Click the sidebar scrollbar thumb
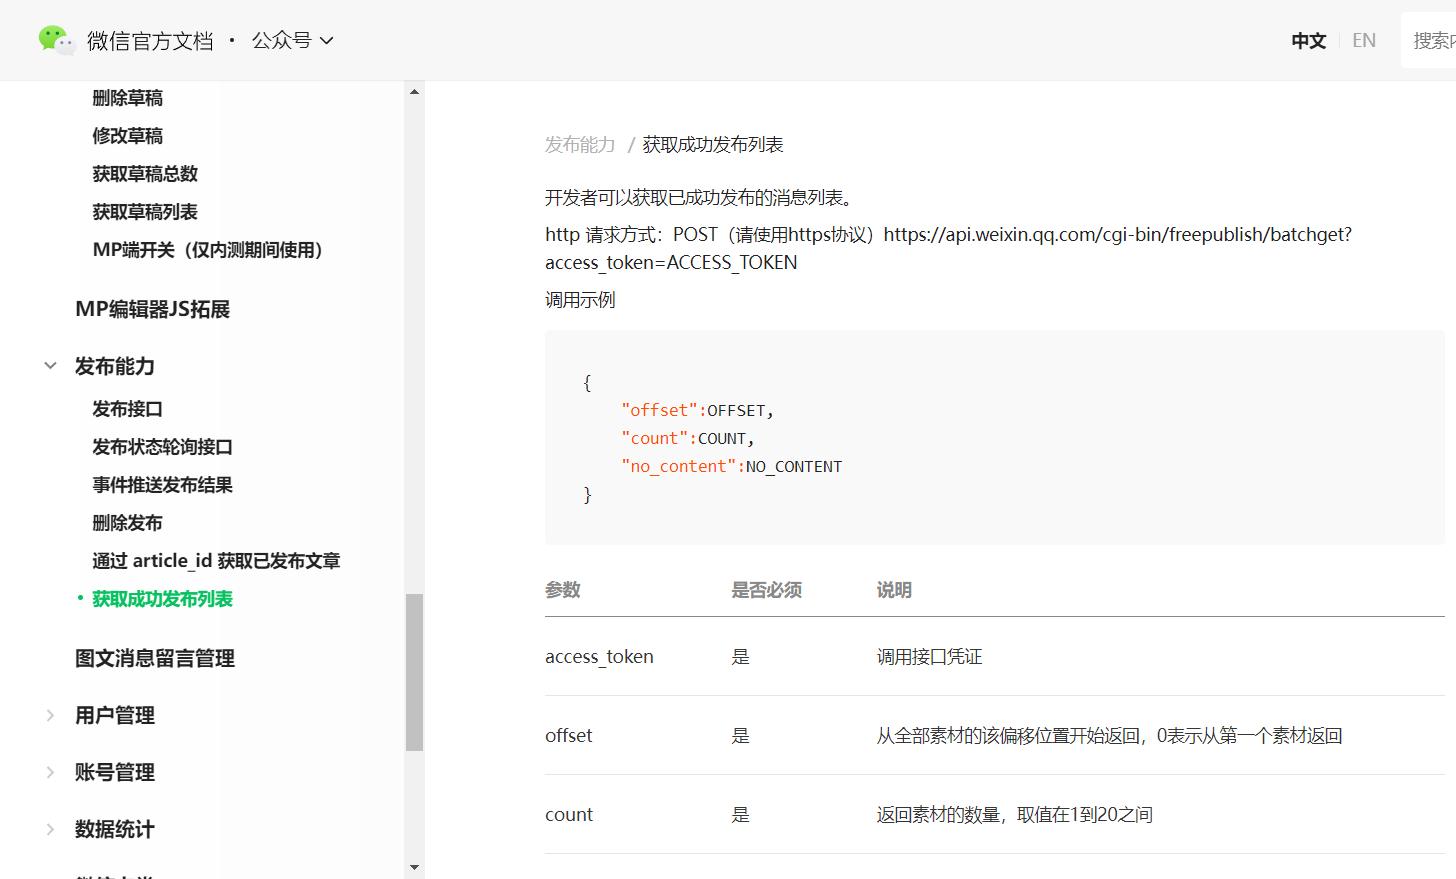 coord(414,672)
